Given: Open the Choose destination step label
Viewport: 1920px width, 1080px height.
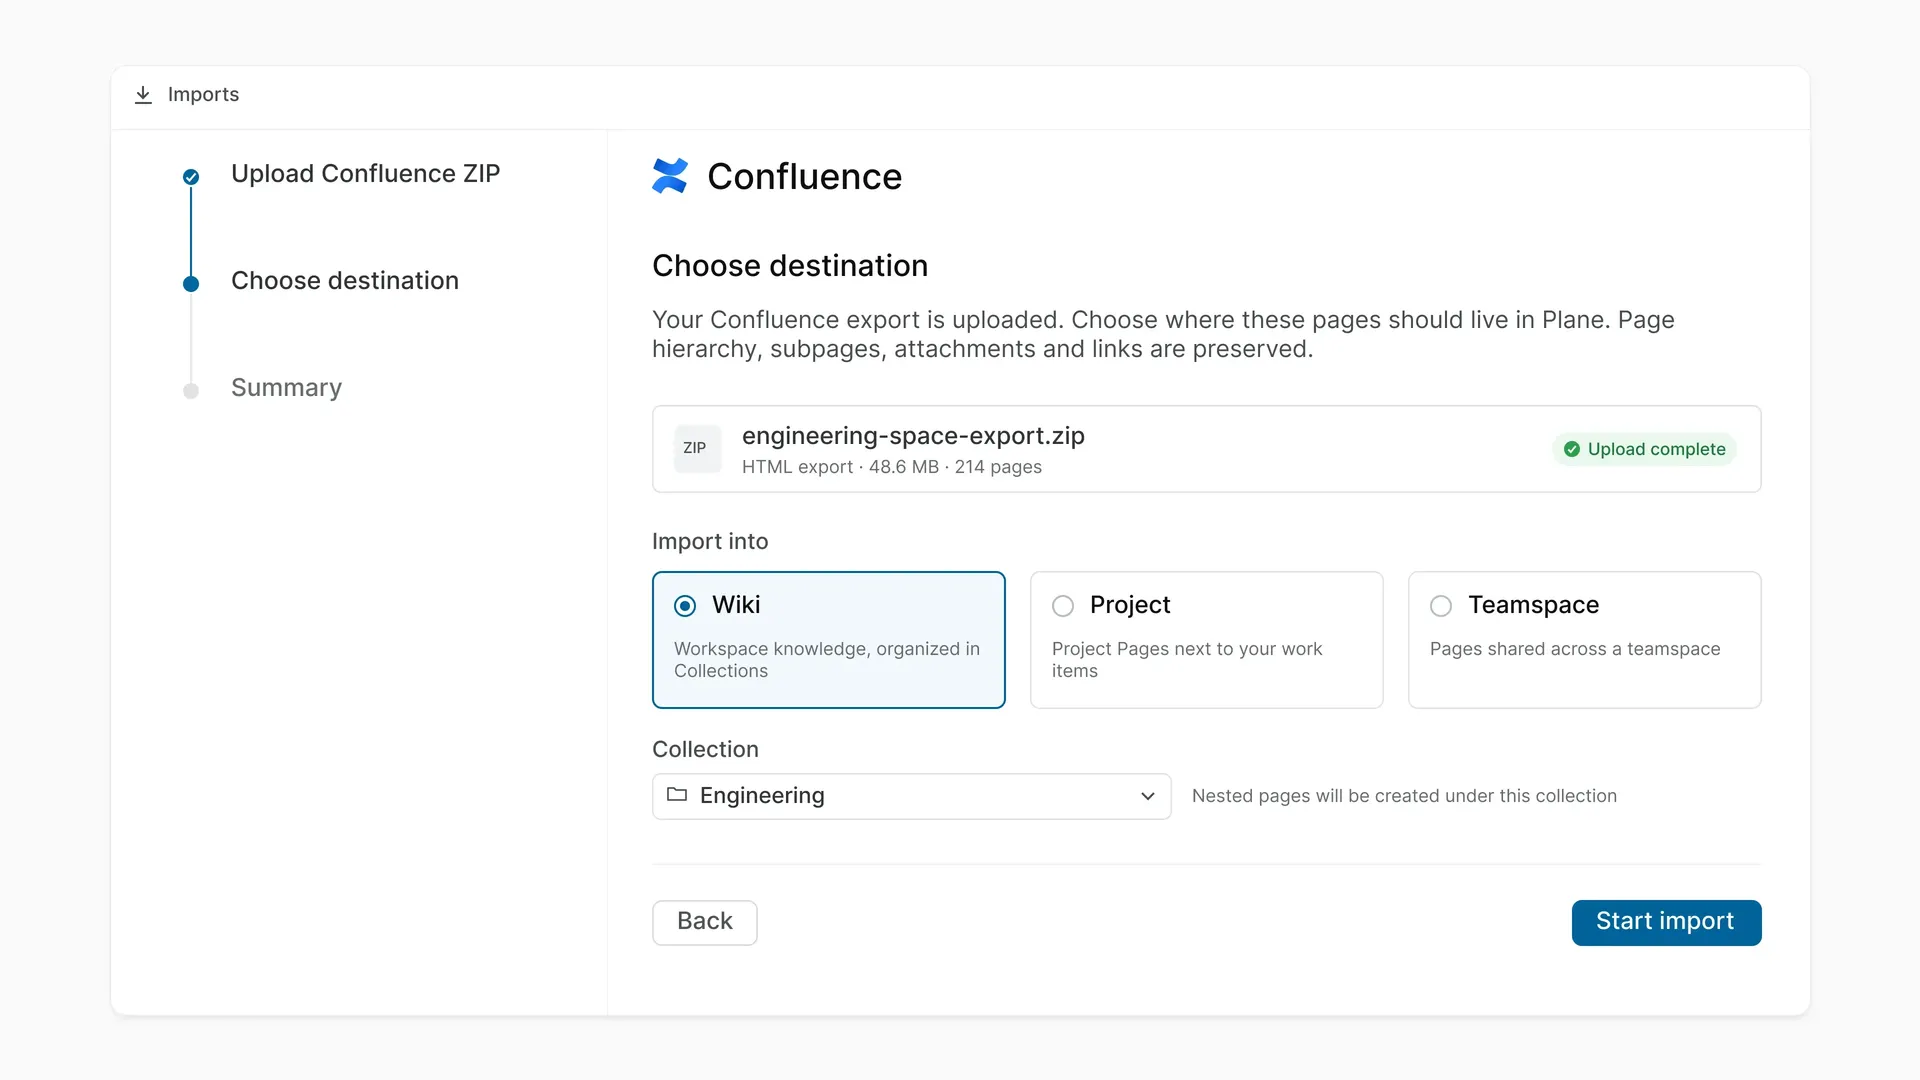Looking at the screenshot, I should click(x=345, y=281).
